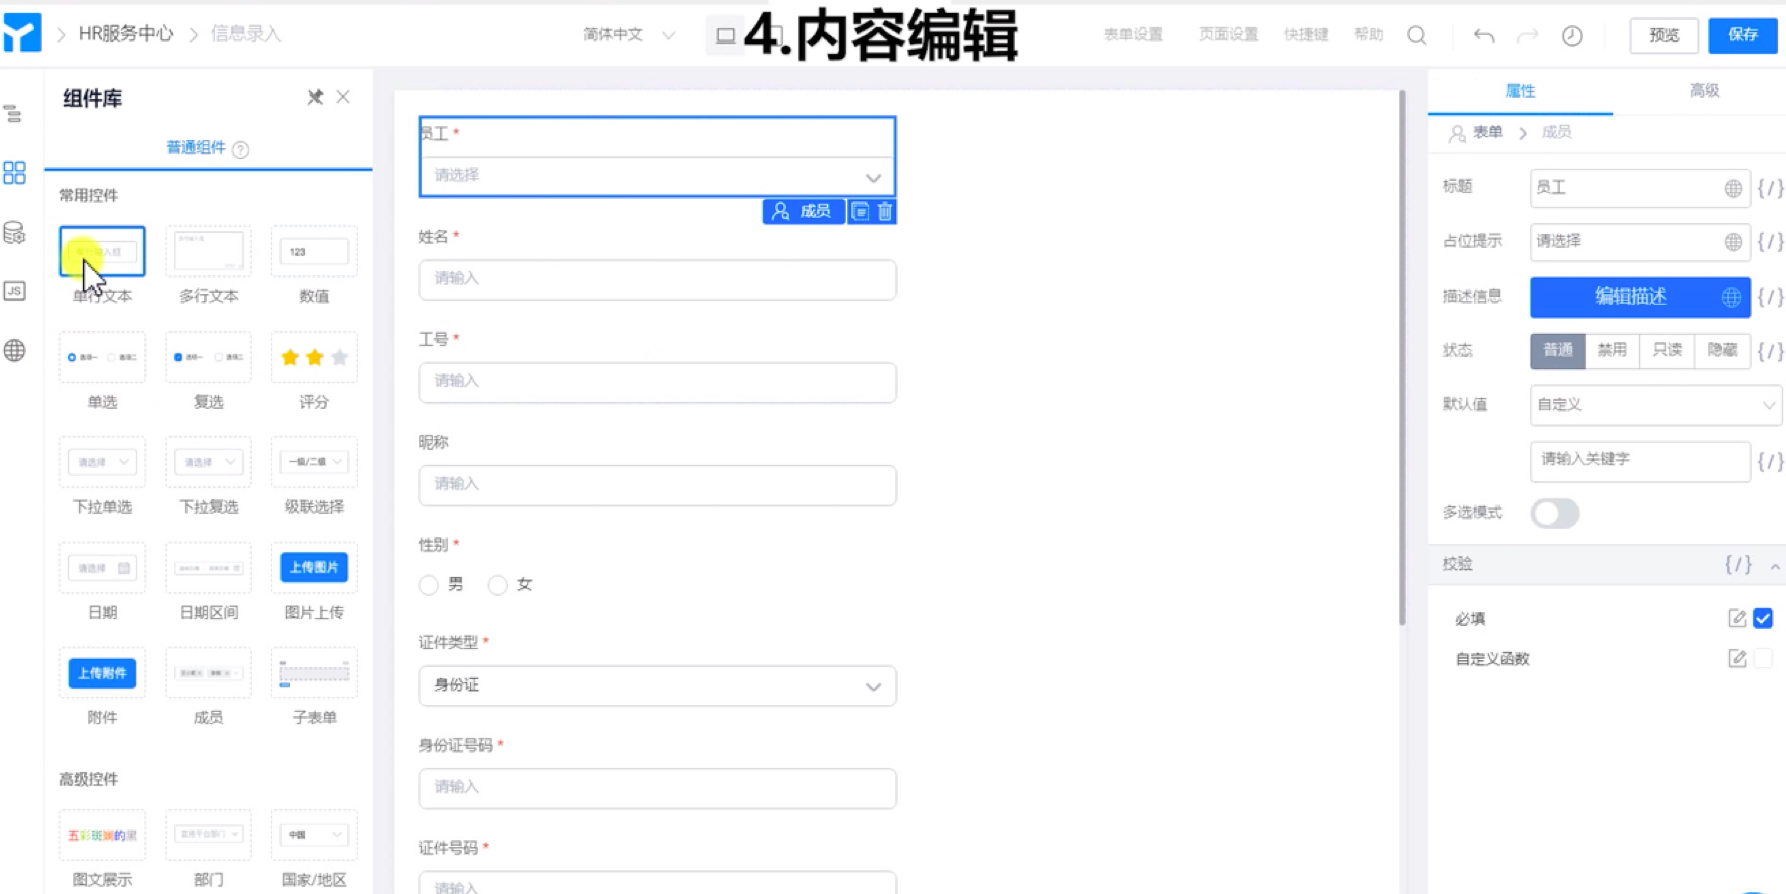Open the 默认值 自定义 dropdown

[1656, 405]
